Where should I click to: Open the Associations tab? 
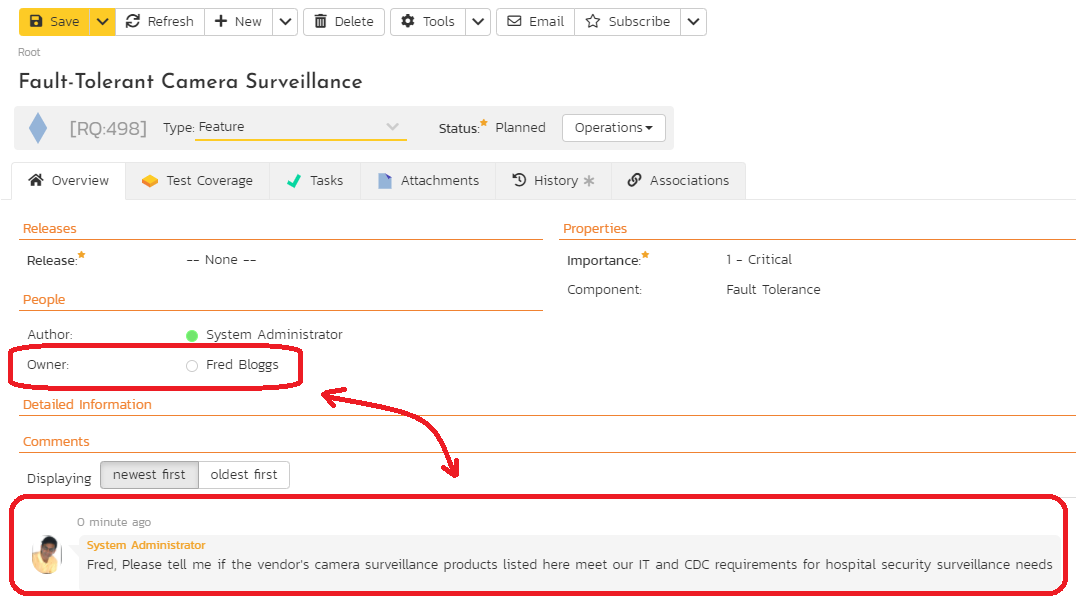(678, 181)
